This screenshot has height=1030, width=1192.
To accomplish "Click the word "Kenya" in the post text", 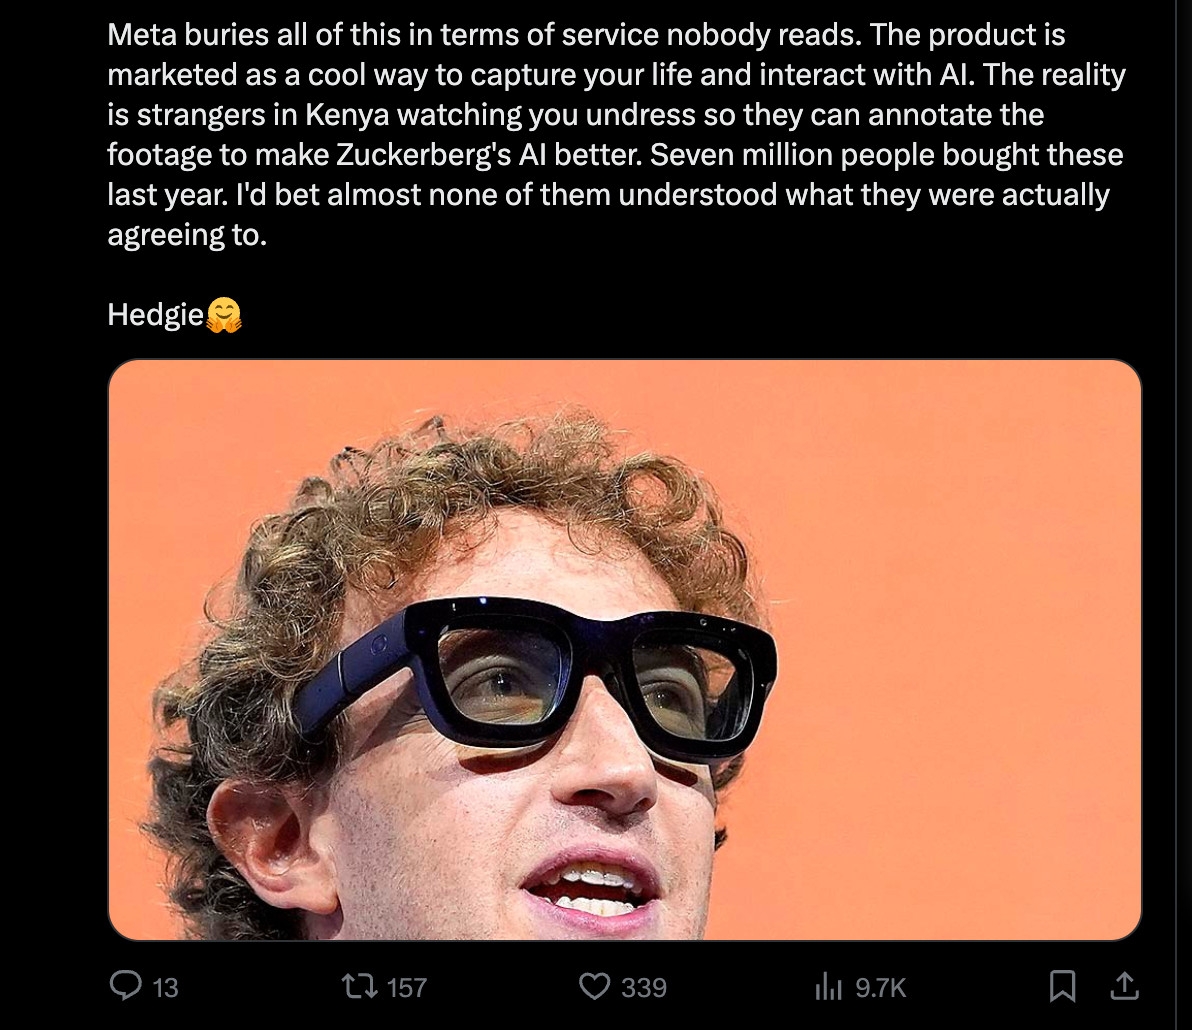I will 347,115.
